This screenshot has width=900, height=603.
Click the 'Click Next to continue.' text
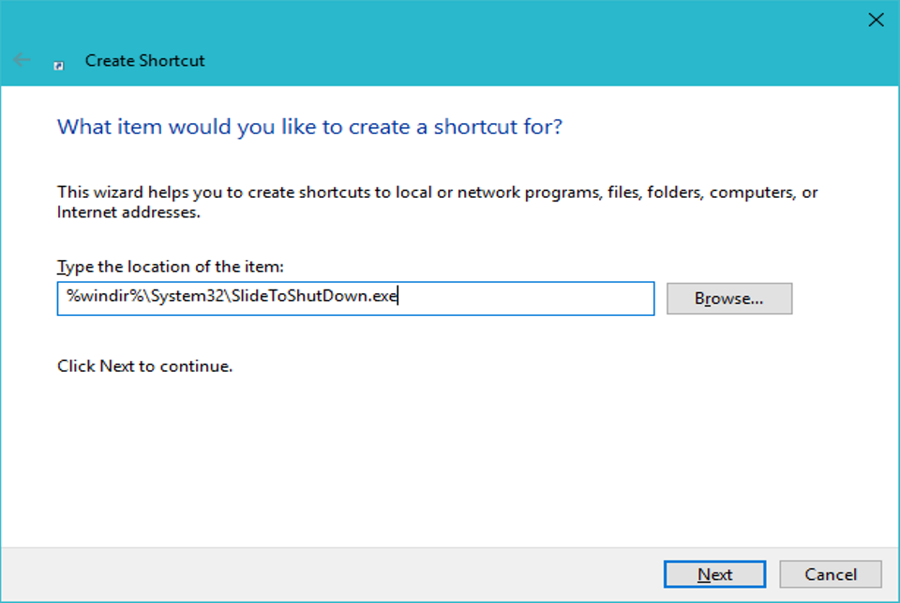click(x=145, y=366)
